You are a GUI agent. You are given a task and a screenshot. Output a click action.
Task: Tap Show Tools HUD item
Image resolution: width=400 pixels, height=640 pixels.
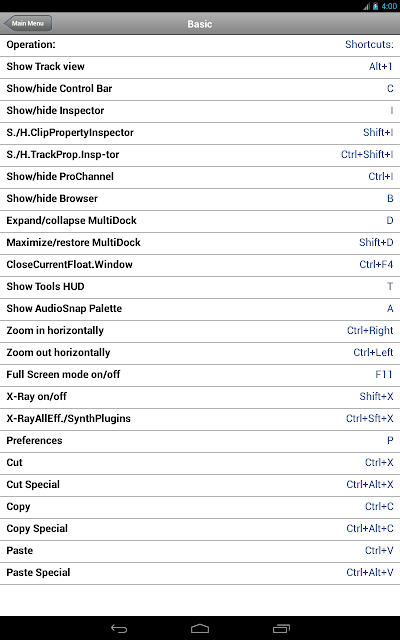click(x=200, y=287)
